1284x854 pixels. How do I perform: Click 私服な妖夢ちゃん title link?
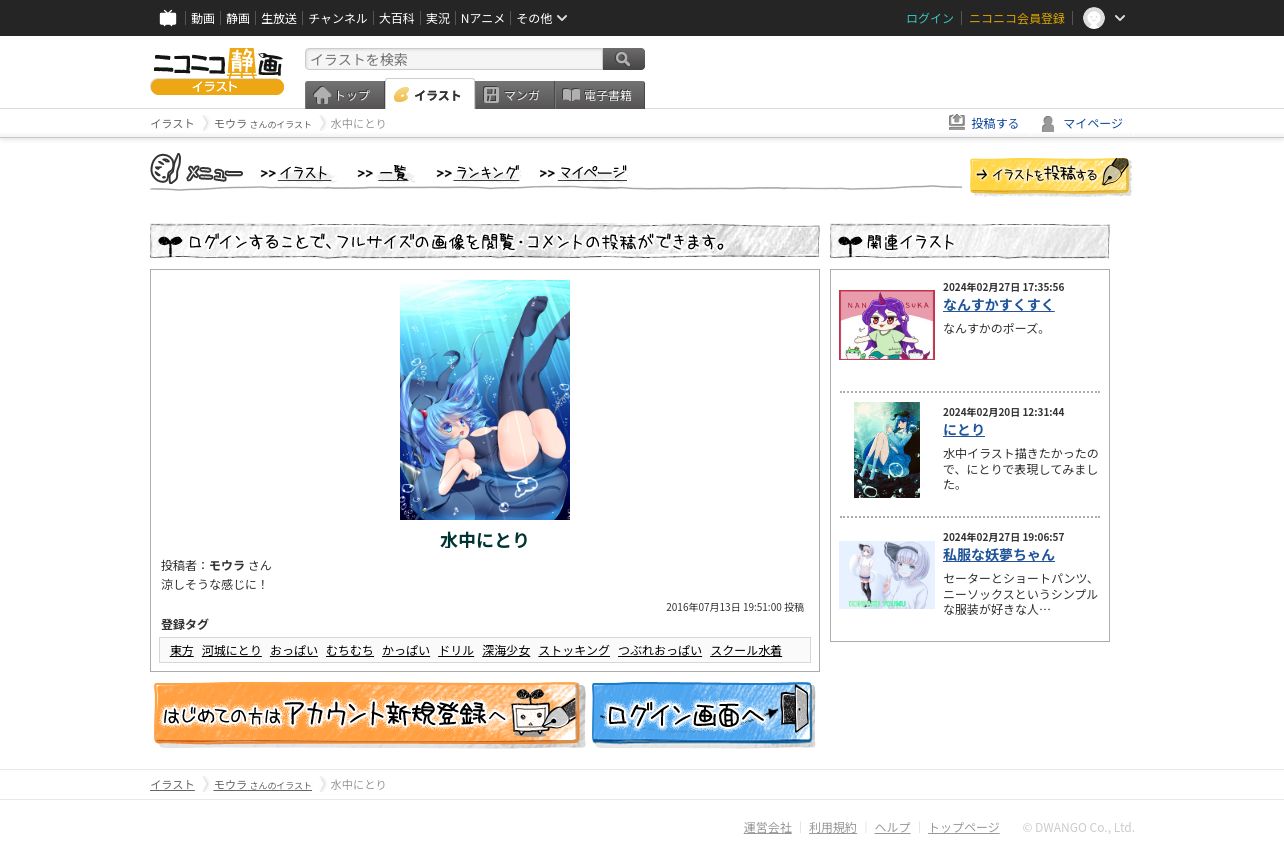click(998, 555)
